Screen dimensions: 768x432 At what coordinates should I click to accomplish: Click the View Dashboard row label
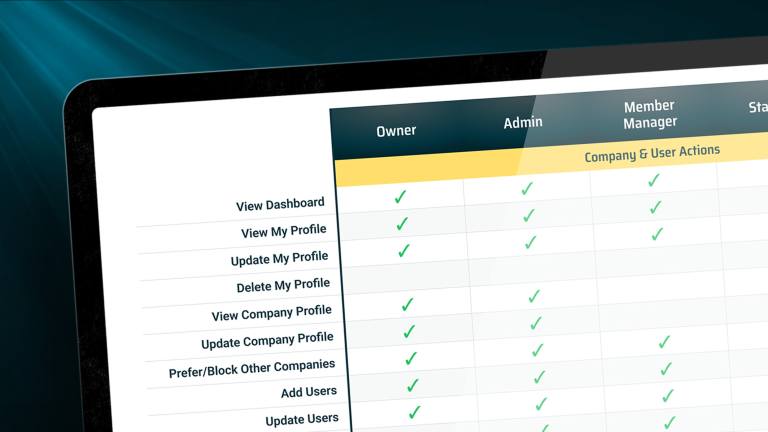point(280,205)
